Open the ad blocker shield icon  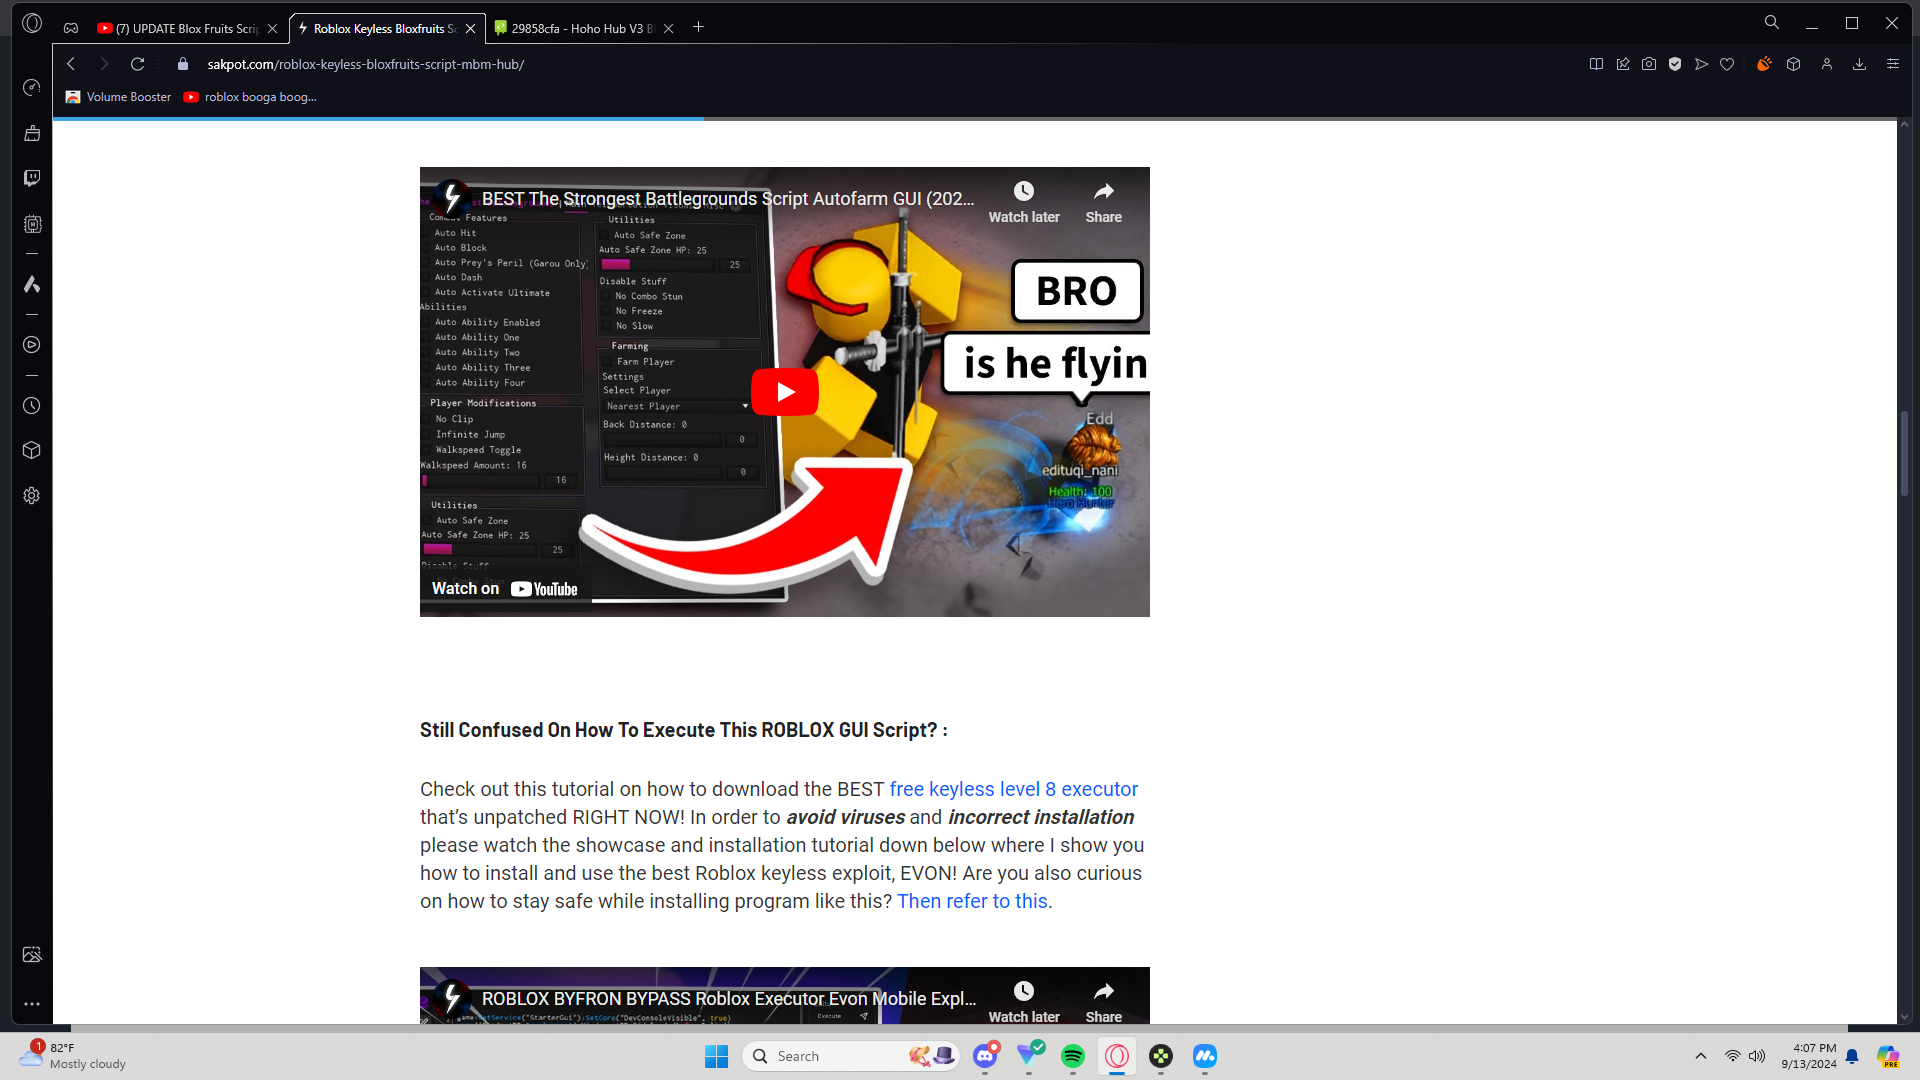1675,64
